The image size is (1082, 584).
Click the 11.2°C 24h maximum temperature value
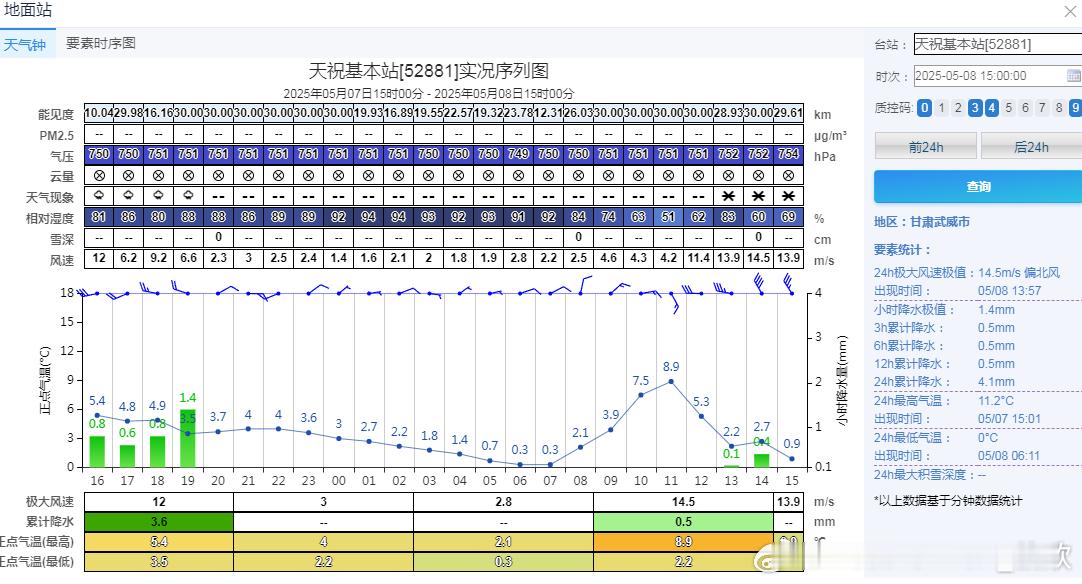996,400
